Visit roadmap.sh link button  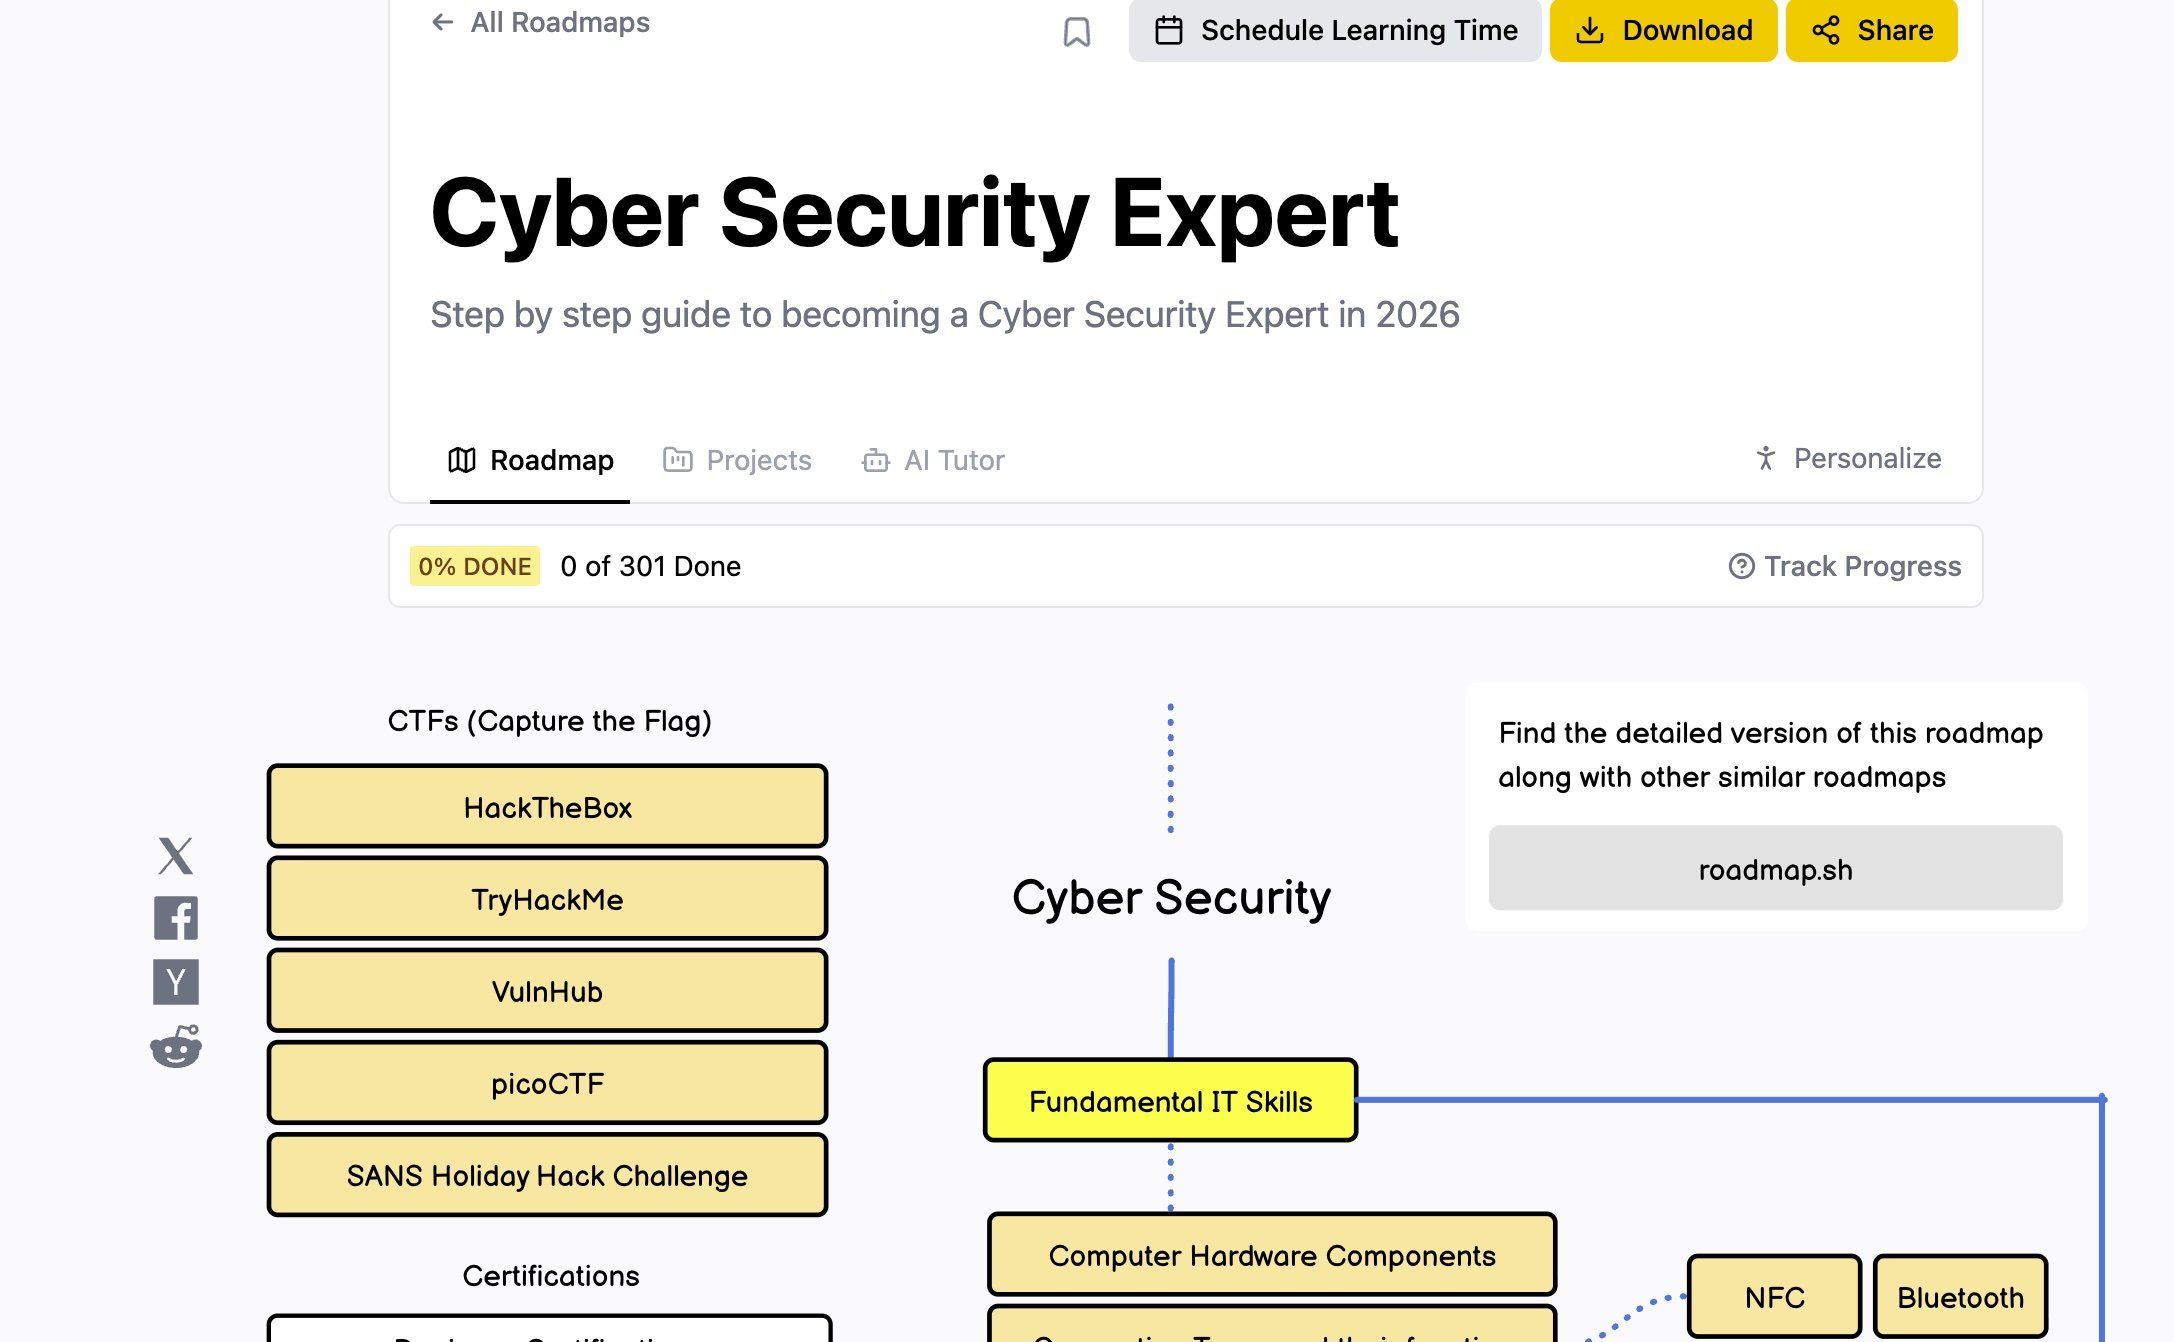1775,868
